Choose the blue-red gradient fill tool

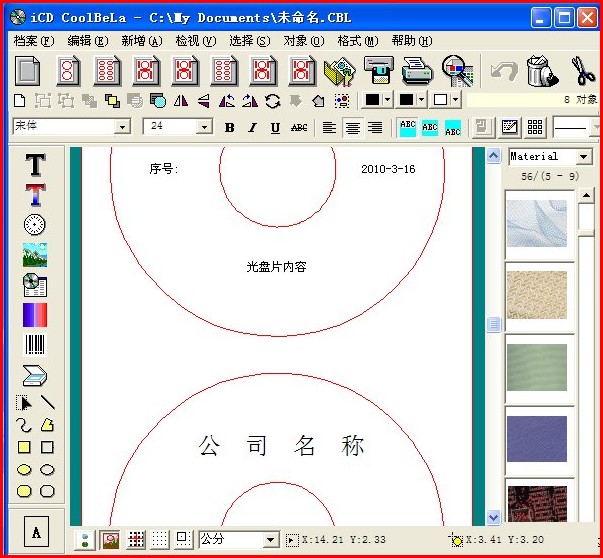(x=35, y=315)
